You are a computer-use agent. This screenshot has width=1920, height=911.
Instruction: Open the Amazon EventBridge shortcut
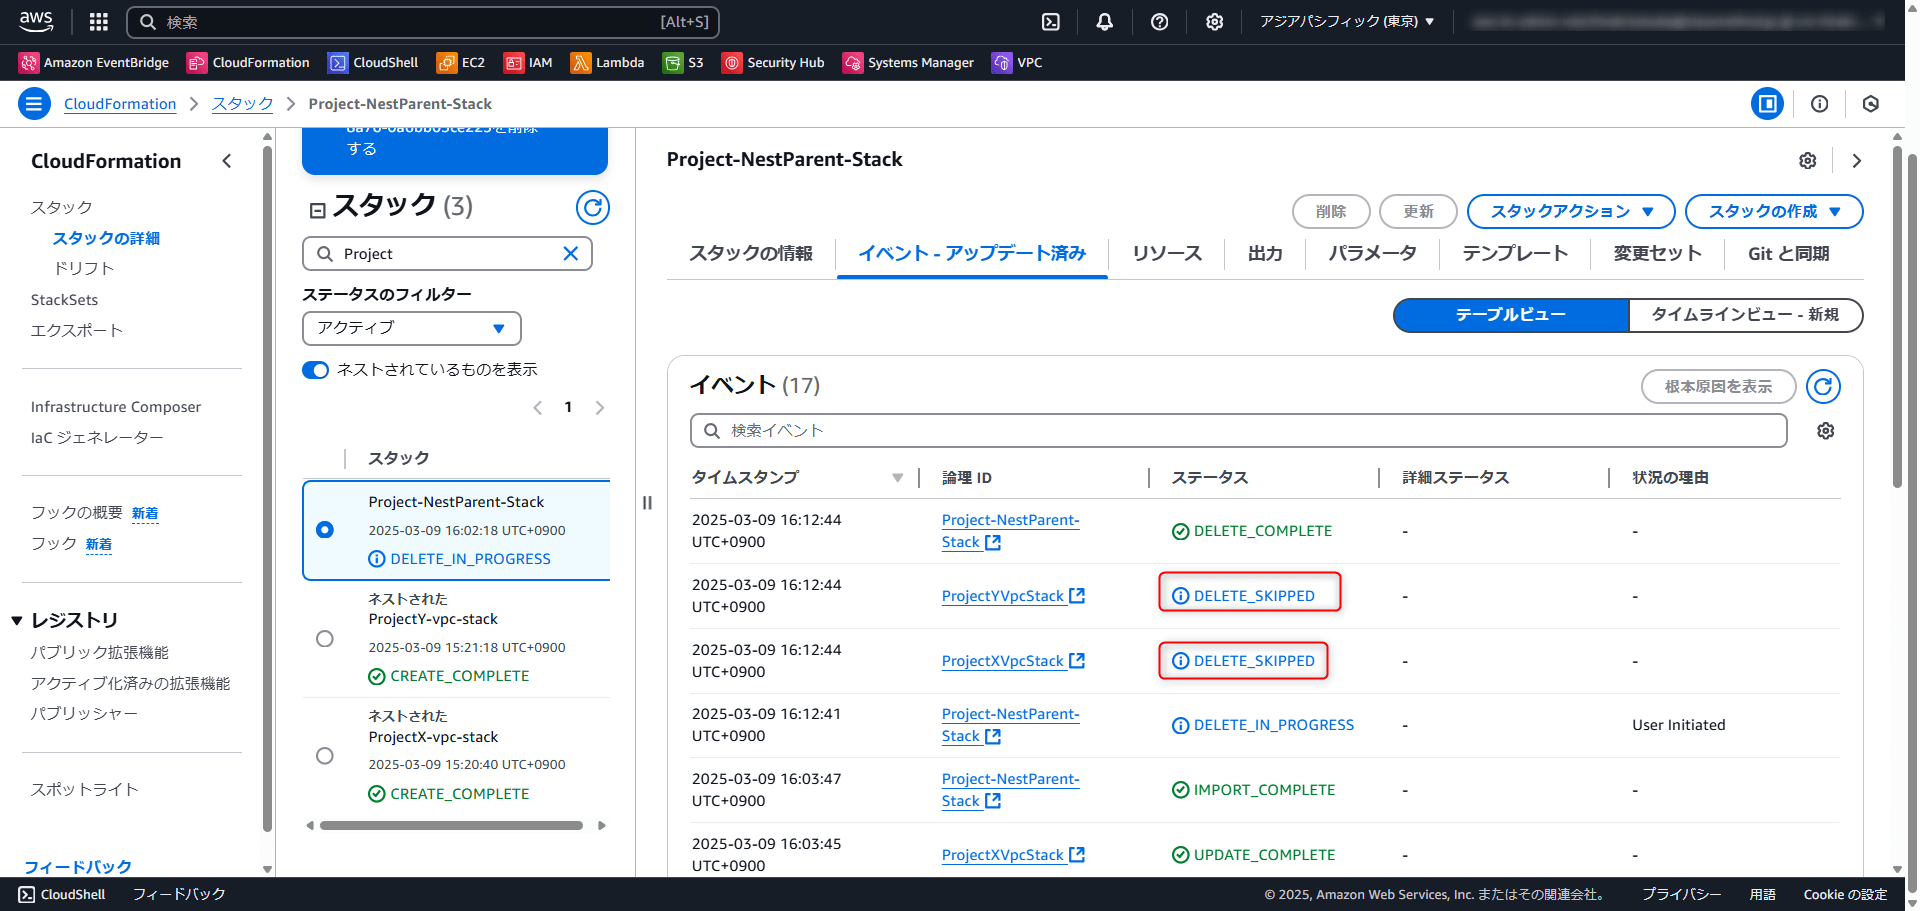[x=94, y=62]
